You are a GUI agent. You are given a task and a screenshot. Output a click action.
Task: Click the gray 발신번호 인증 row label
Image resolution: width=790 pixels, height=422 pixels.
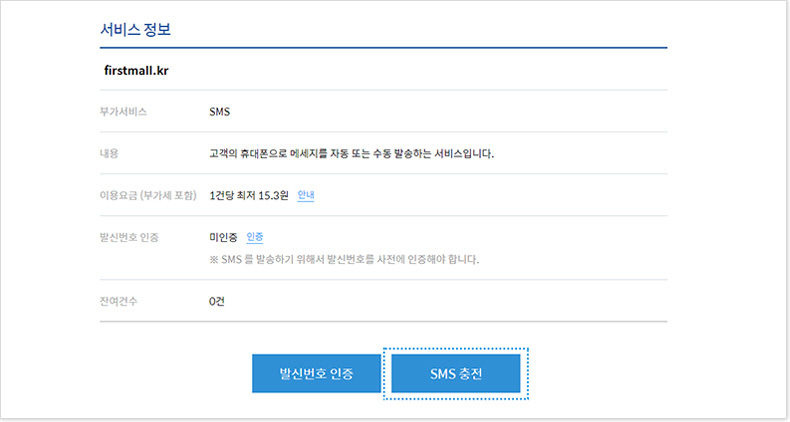pos(129,237)
